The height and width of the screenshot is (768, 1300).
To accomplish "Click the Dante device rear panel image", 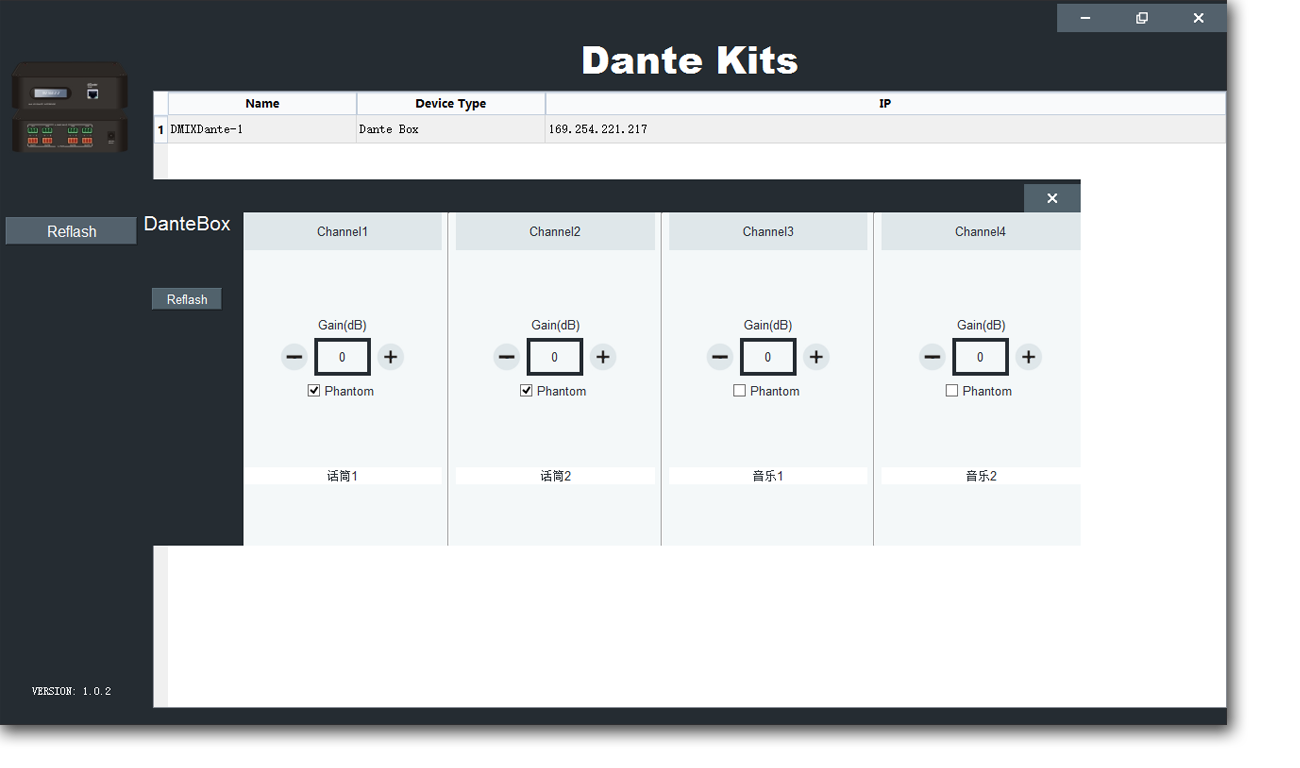I will [69, 134].
